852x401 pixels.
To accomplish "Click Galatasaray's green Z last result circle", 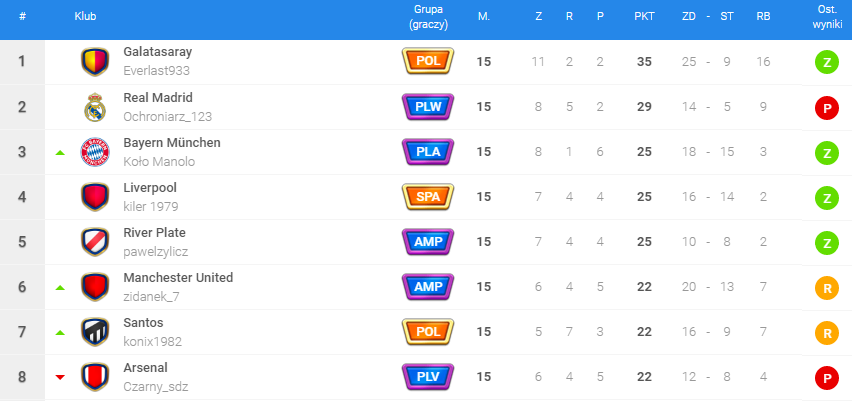I will coord(827,62).
